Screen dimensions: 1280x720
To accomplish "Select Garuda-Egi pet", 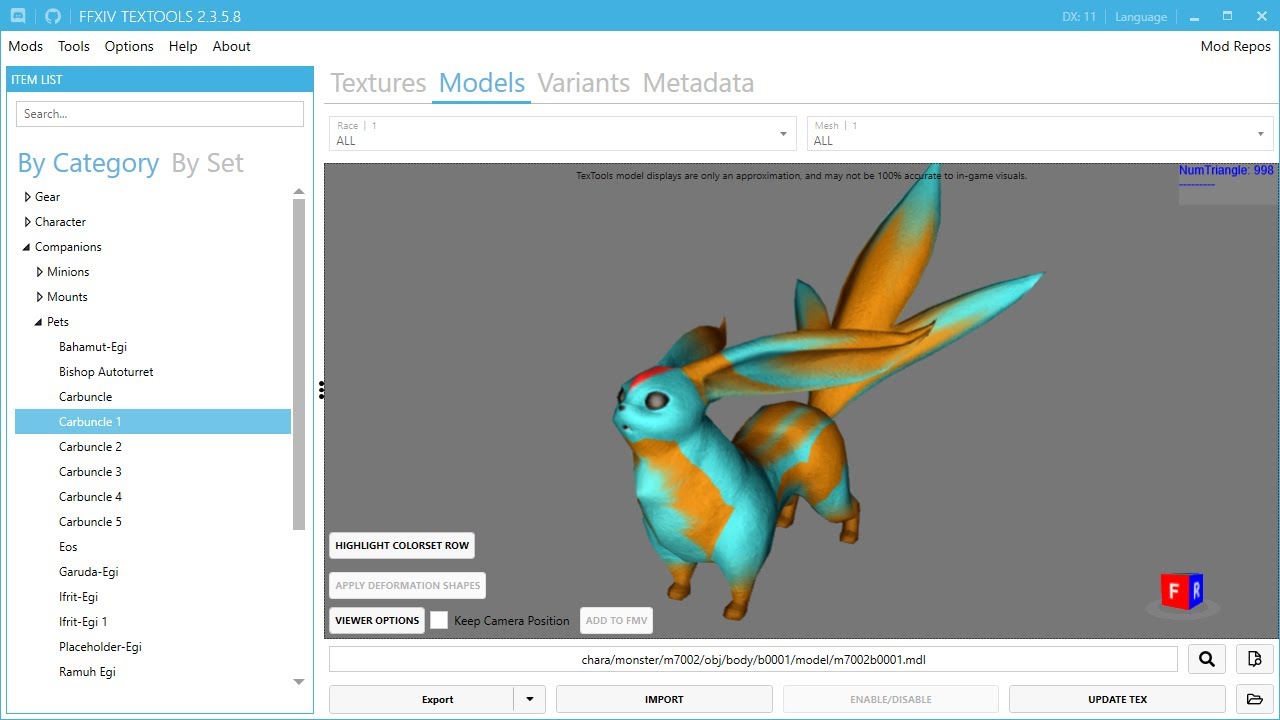I will [x=88, y=572].
